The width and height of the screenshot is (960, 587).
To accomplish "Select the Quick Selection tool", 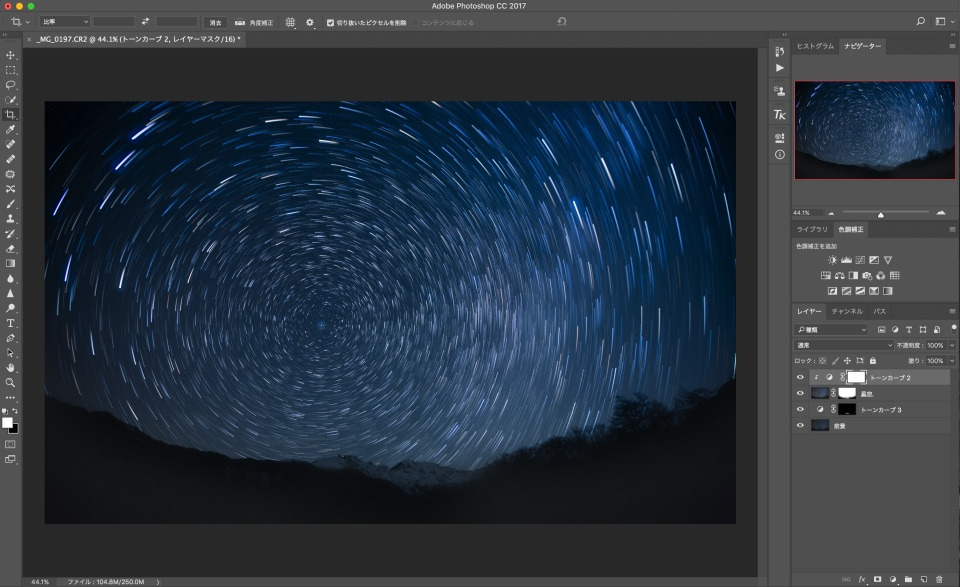I will (x=10, y=100).
